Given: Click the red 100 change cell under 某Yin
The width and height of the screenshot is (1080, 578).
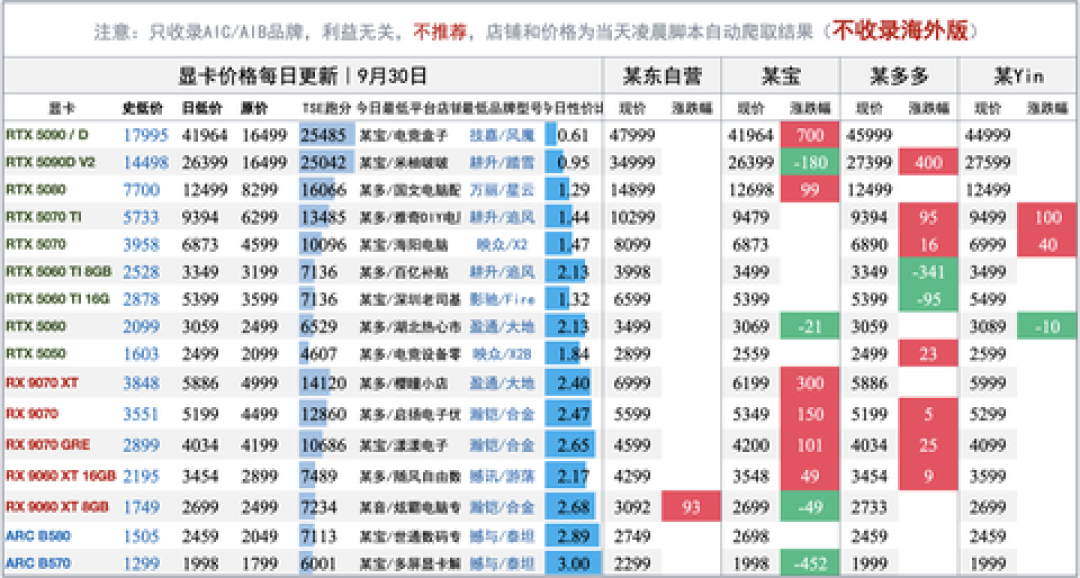Looking at the screenshot, I should coord(1048,217).
